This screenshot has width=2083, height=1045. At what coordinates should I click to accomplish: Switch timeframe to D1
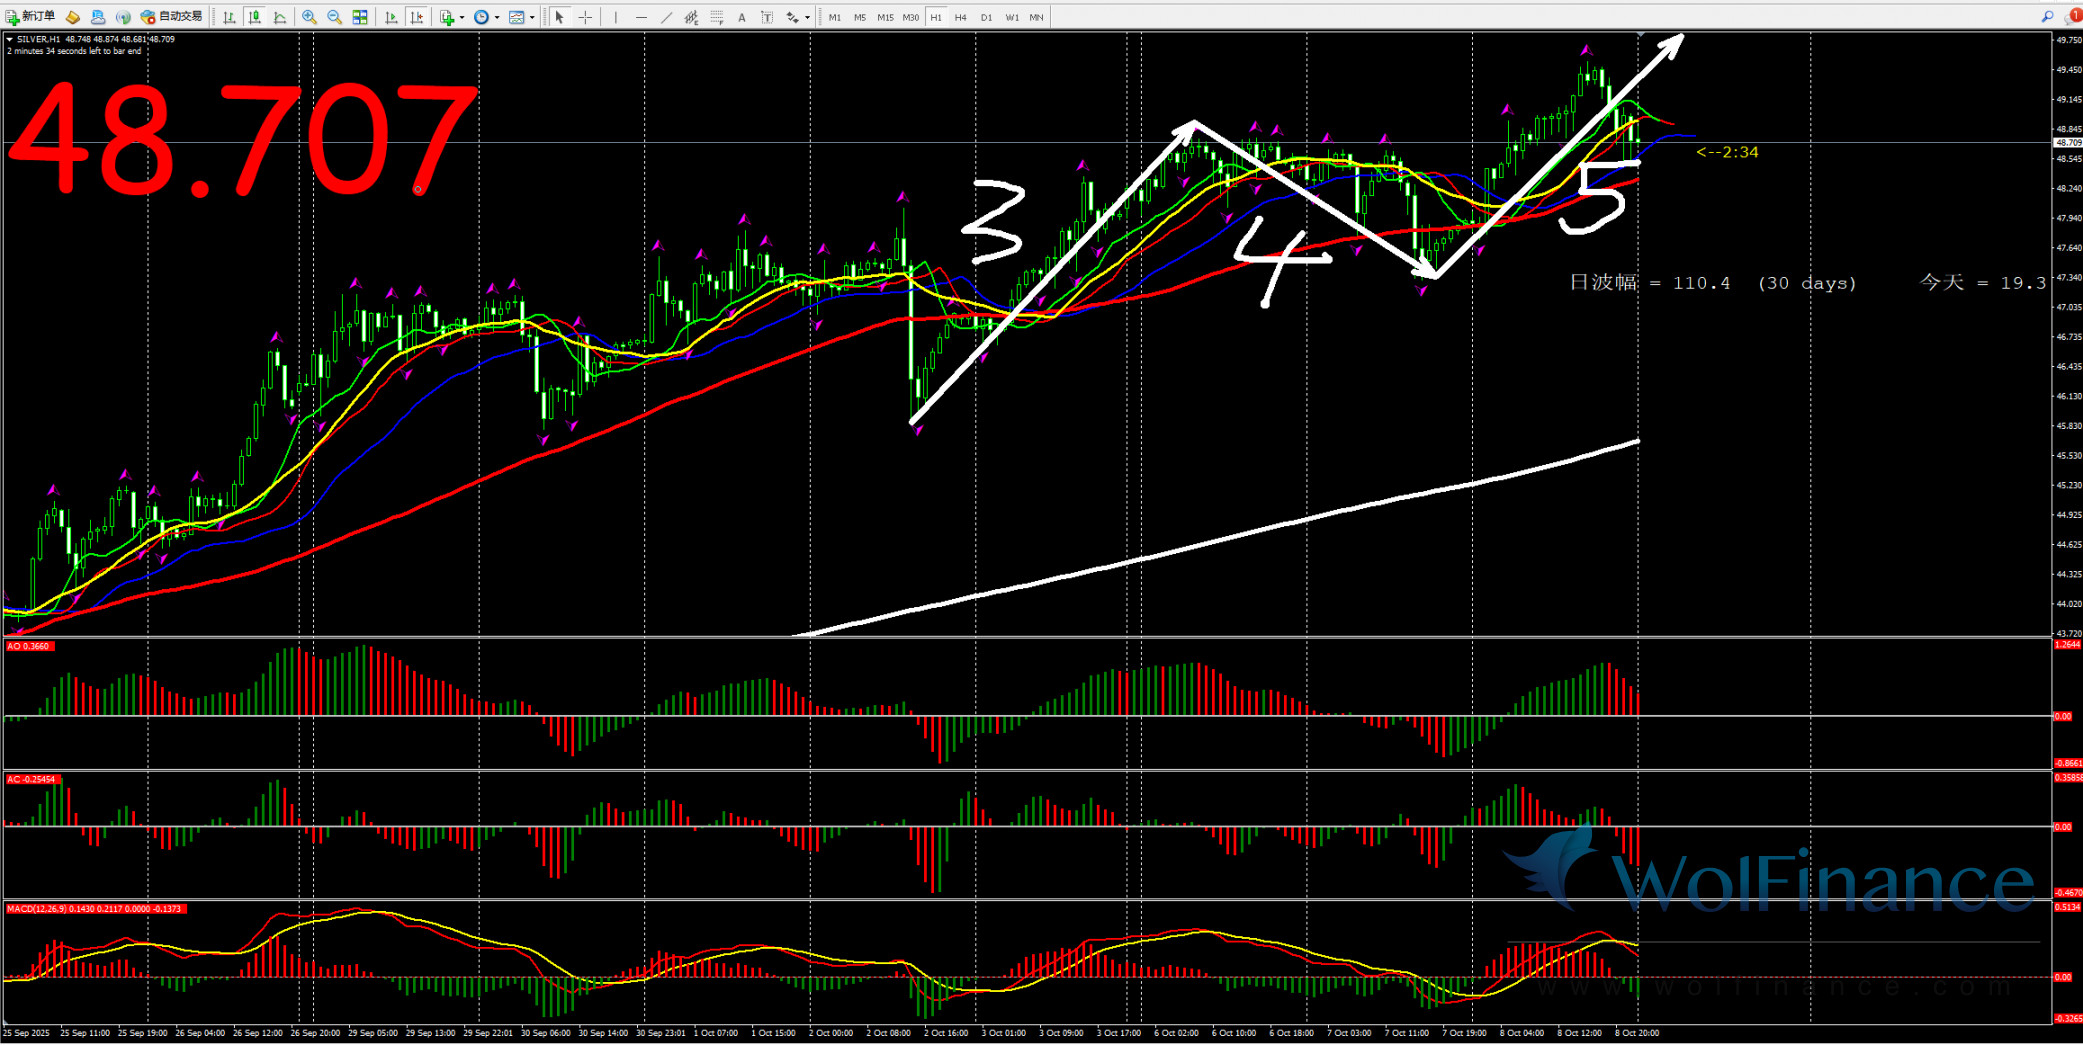click(986, 17)
